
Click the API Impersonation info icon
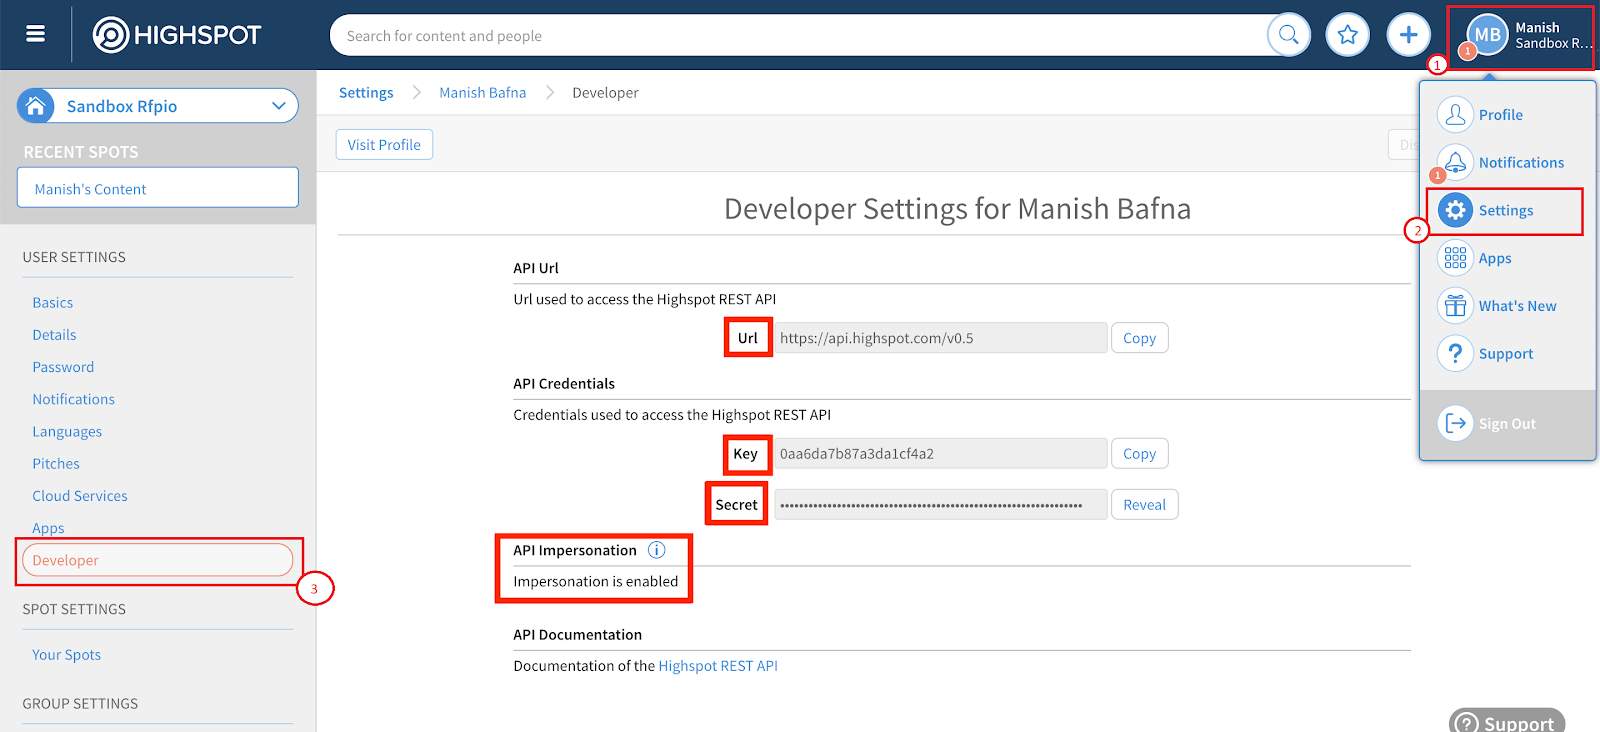pyautogui.click(x=656, y=550)
